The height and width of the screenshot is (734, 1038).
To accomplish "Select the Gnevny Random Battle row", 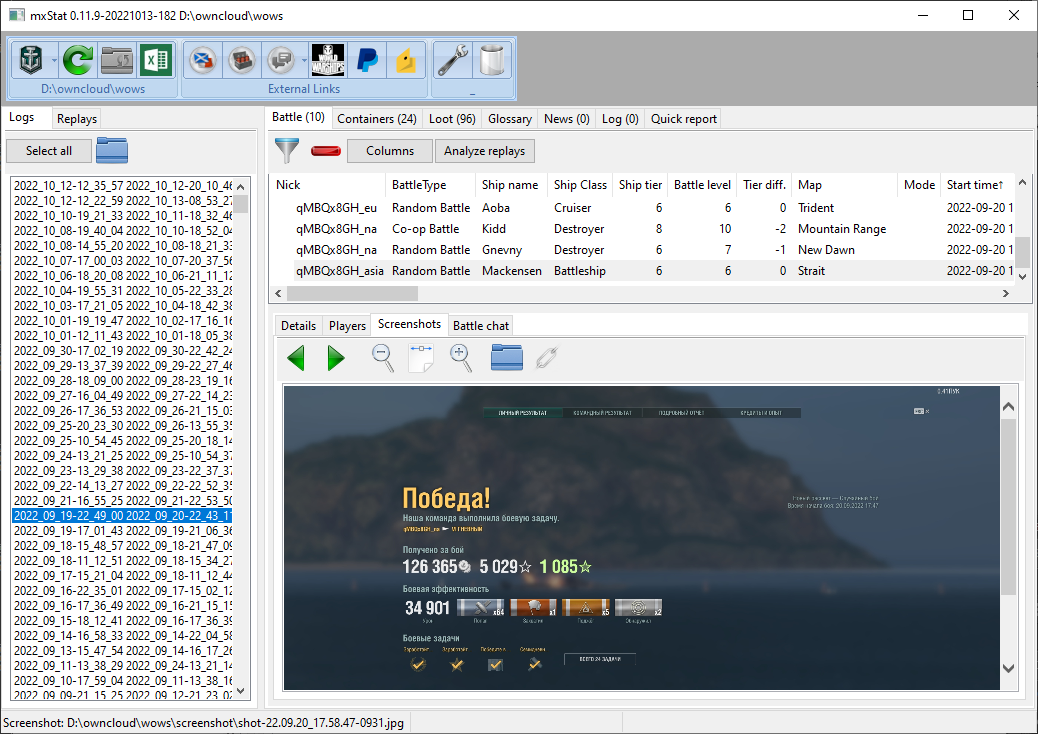I will [x=642, y=250].
